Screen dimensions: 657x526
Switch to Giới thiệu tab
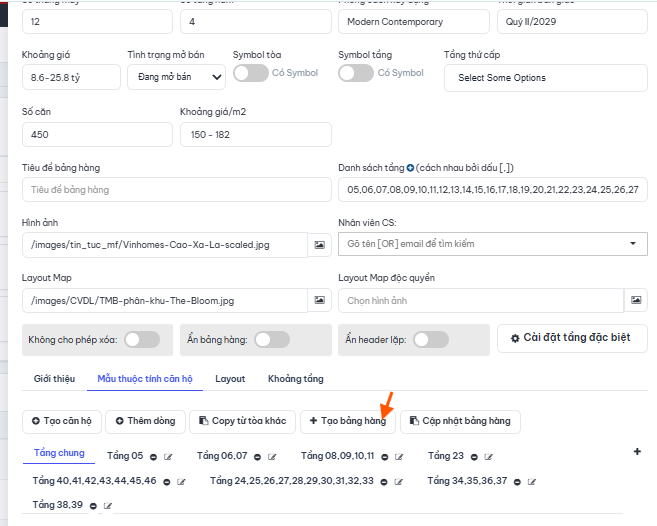54,378
